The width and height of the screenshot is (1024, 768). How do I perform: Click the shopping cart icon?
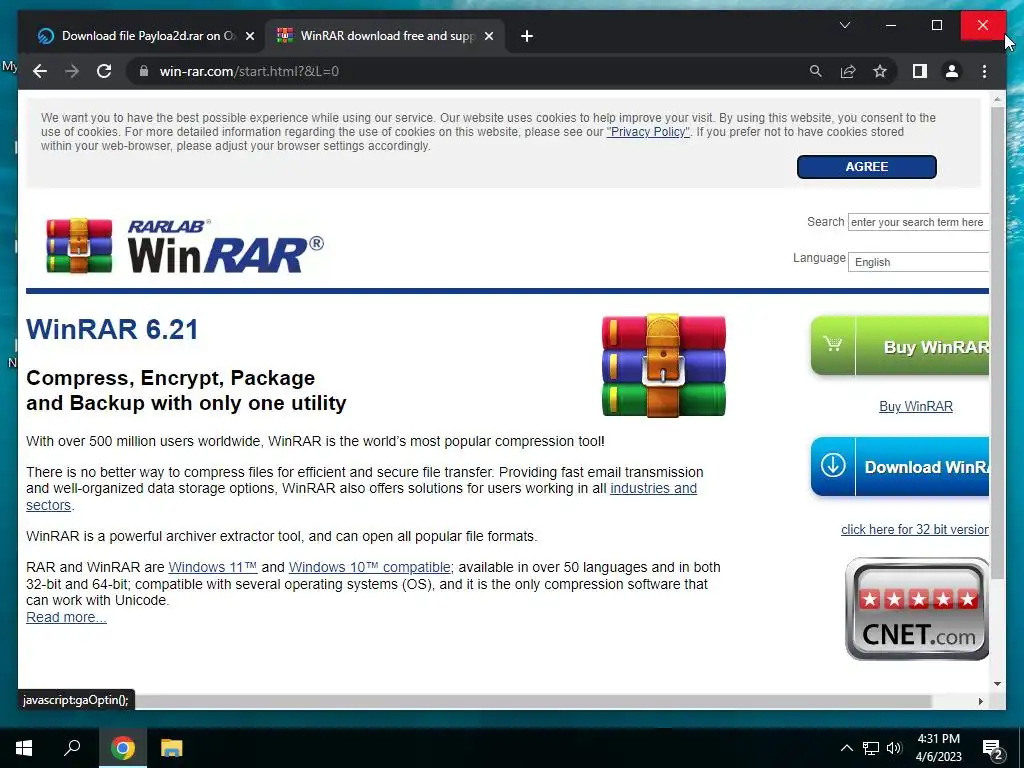[833, 344]
